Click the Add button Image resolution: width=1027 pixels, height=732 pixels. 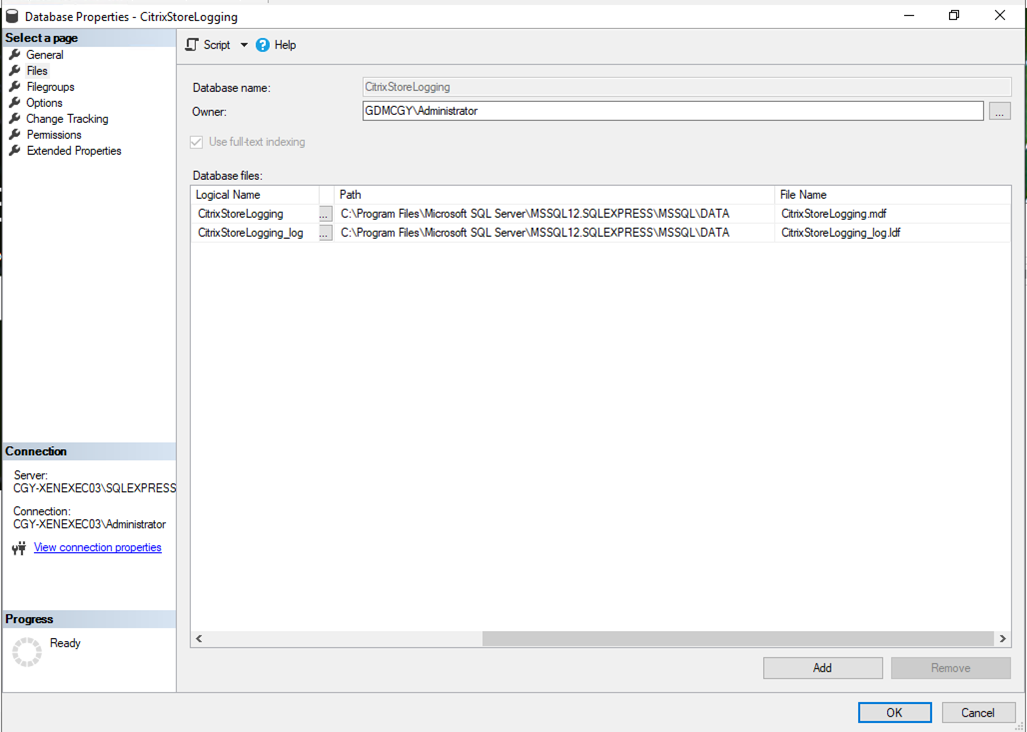click(823, 668)
